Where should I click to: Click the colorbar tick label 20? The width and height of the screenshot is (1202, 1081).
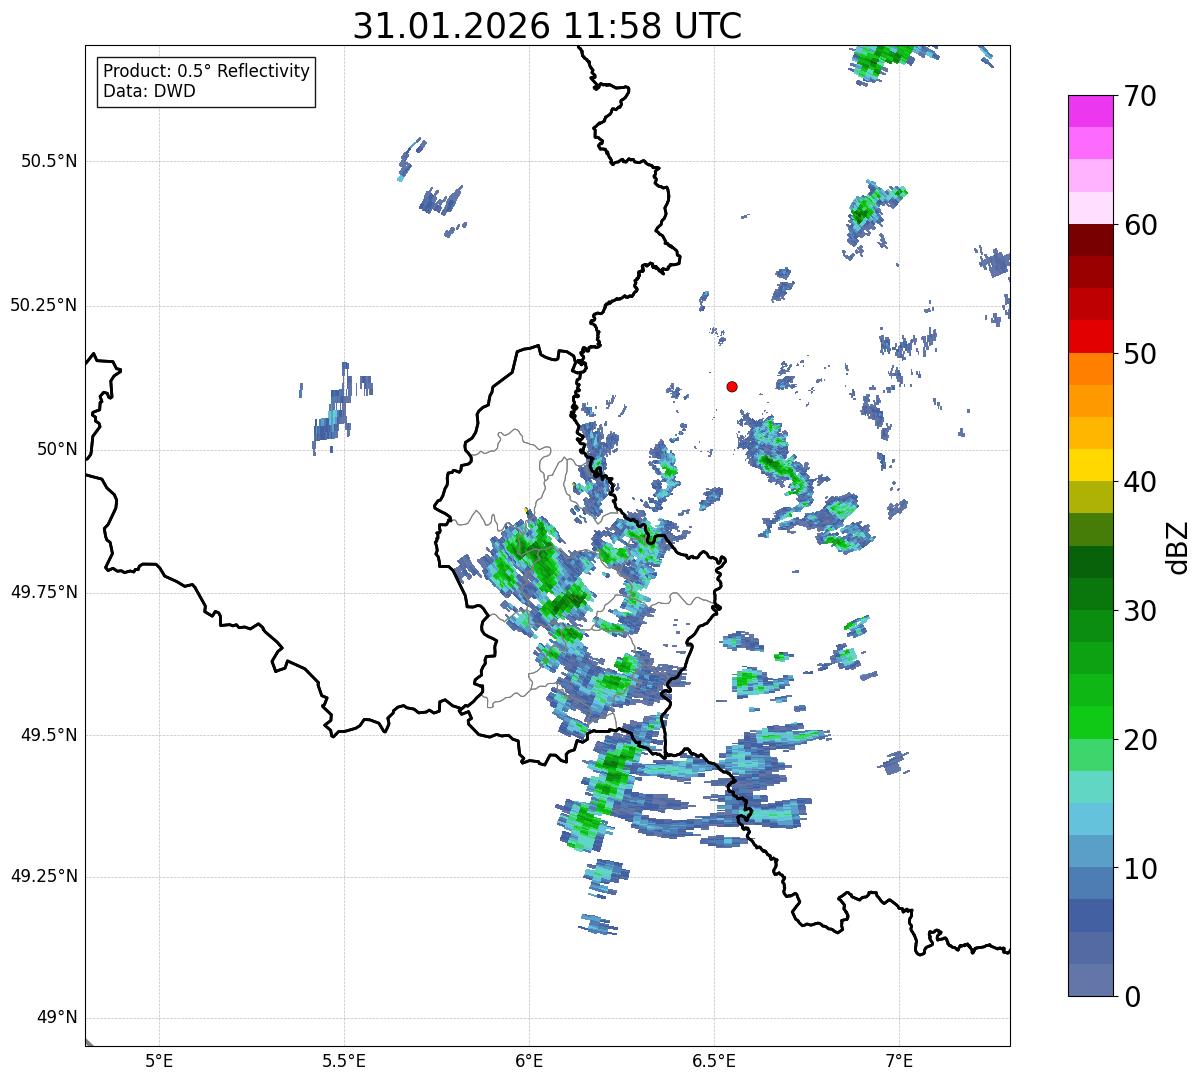click(x=1140, y=740)
